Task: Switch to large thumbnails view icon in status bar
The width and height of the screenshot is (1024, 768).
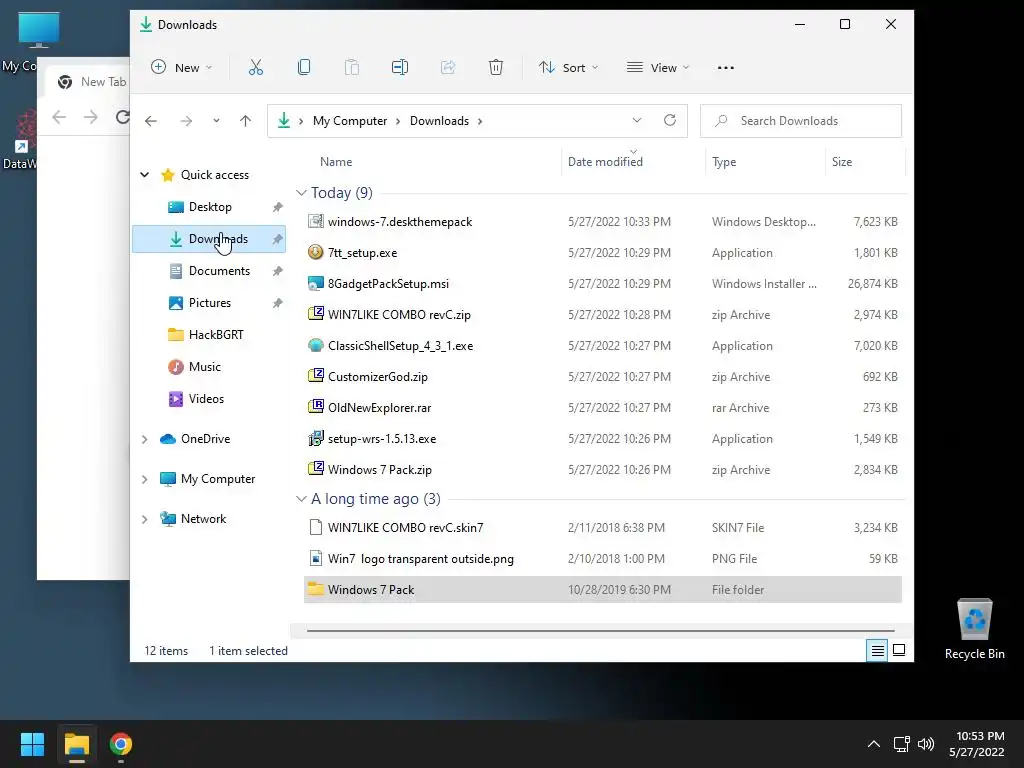Action: click(899, 650)
